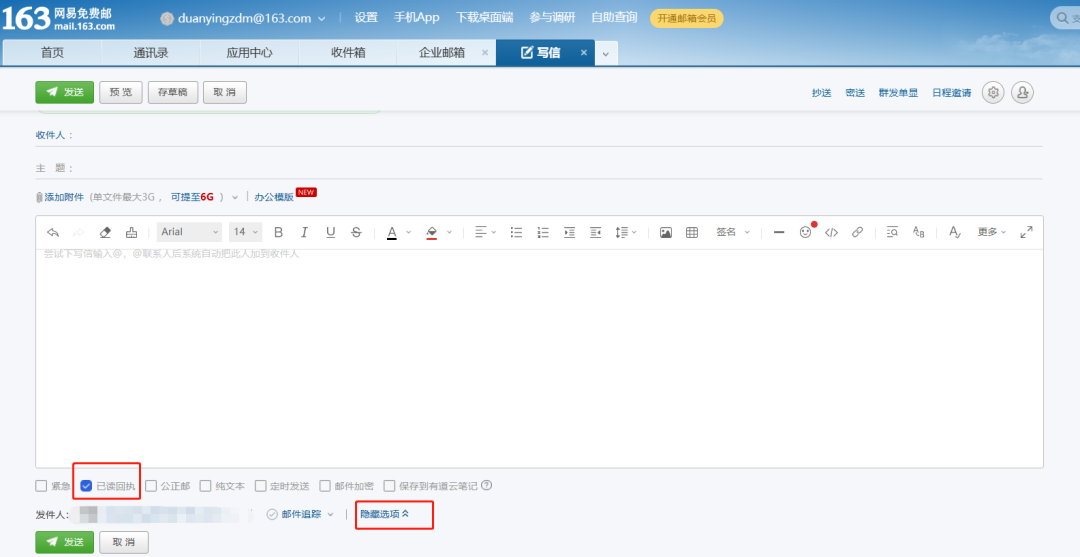Click the 隐藏选项 hide options link
The image size is (1080, 557).
coord(385,514)
